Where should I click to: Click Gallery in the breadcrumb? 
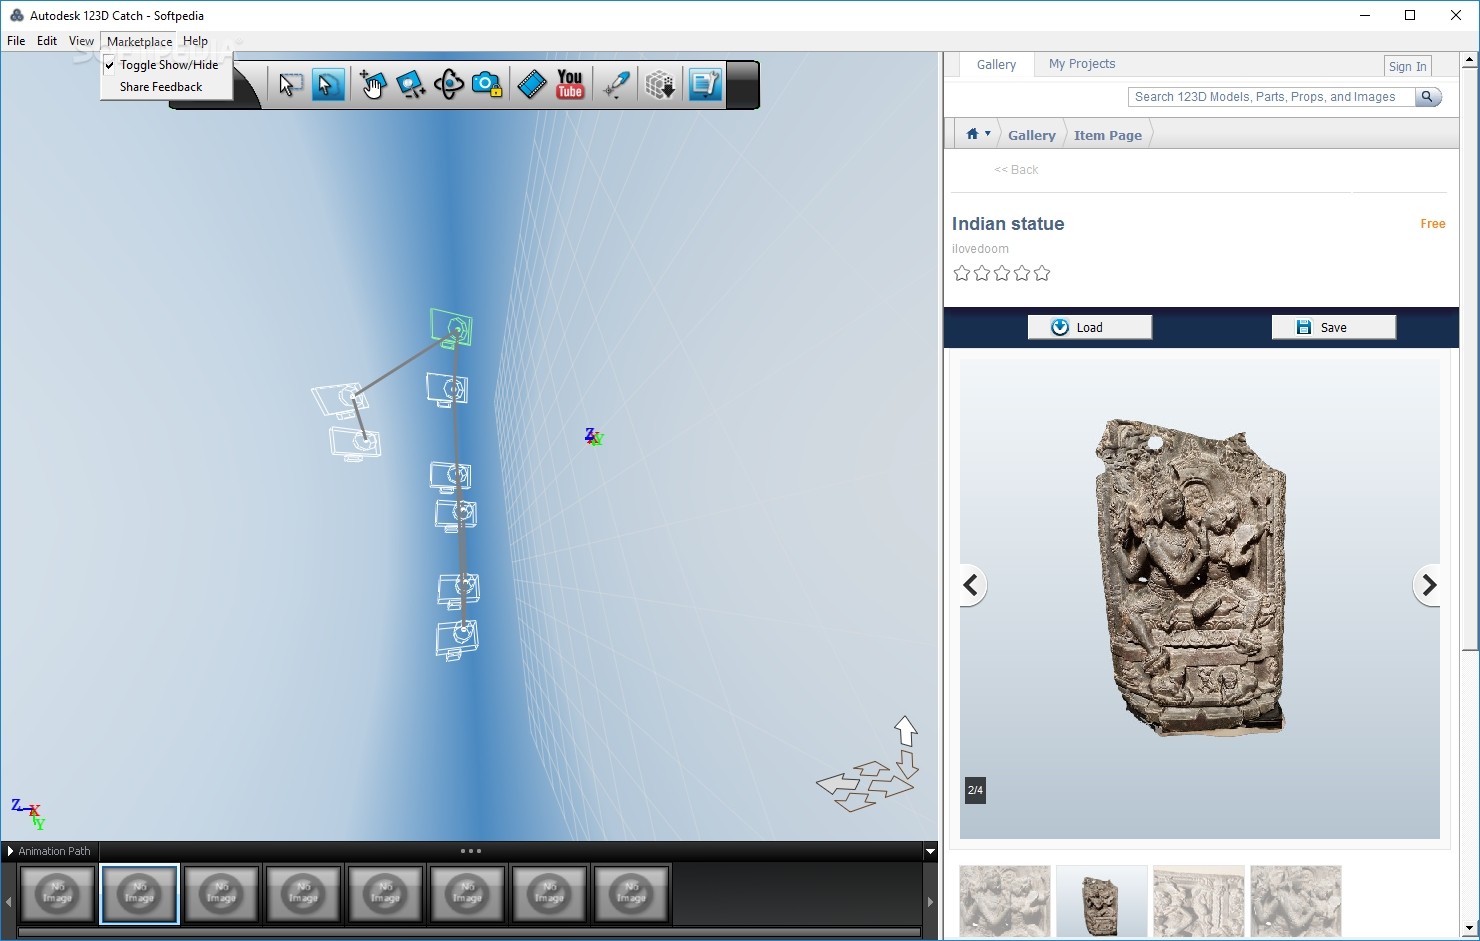coord(1032,135)
